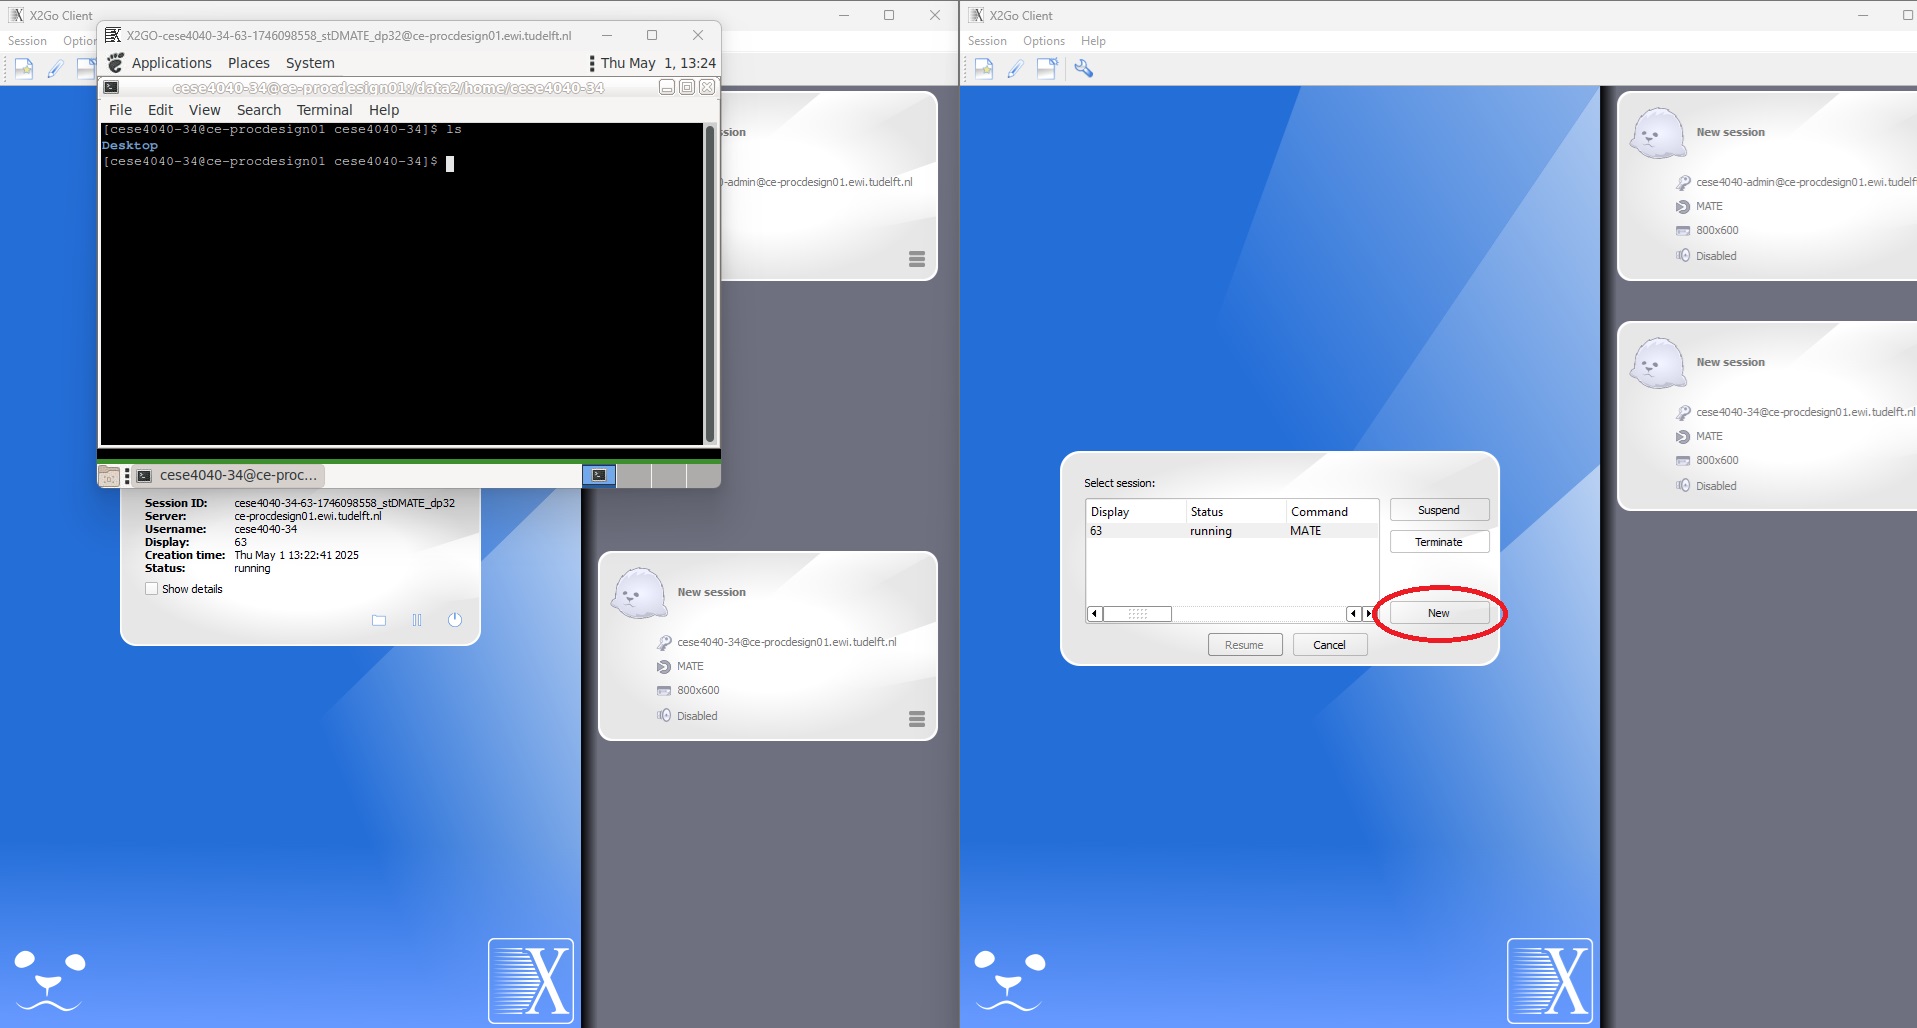Click the terminal vertical scrollbar
Image resolution: width=1917 pixels, height=1028 pixels.
[710, 284]
